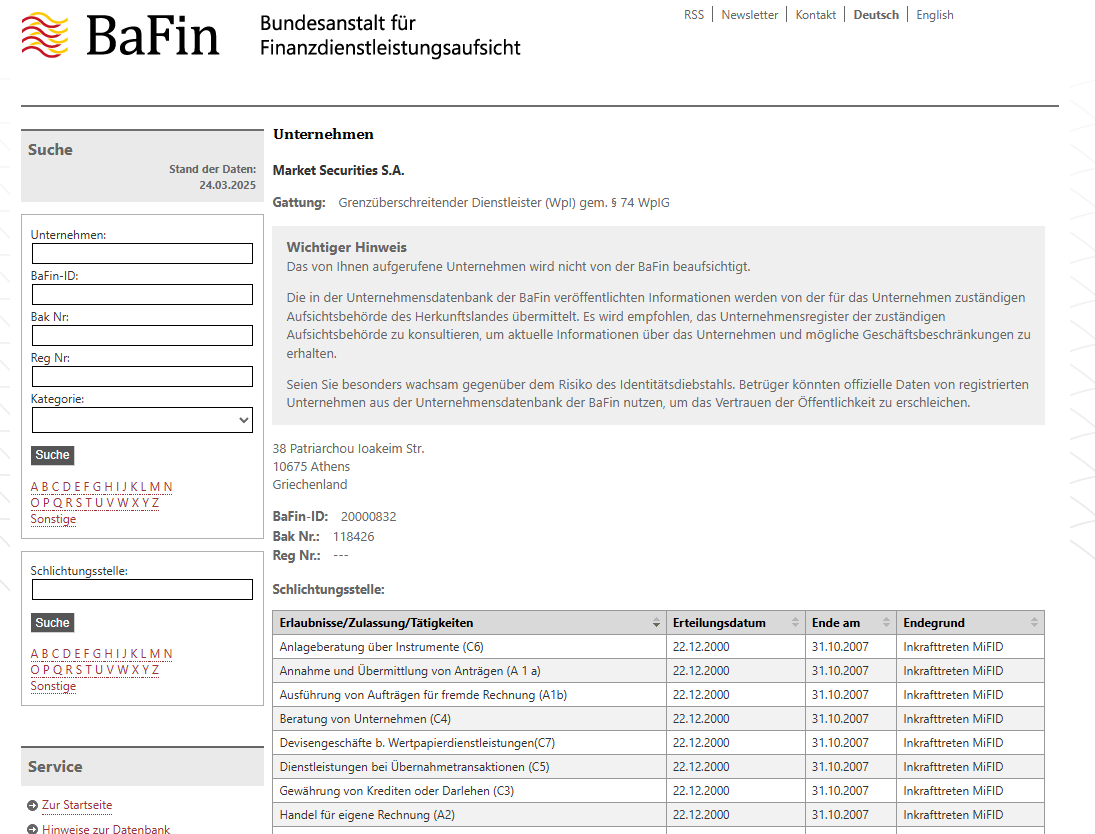Open the RSS link

pyautogui.click(x=693, y=15)
